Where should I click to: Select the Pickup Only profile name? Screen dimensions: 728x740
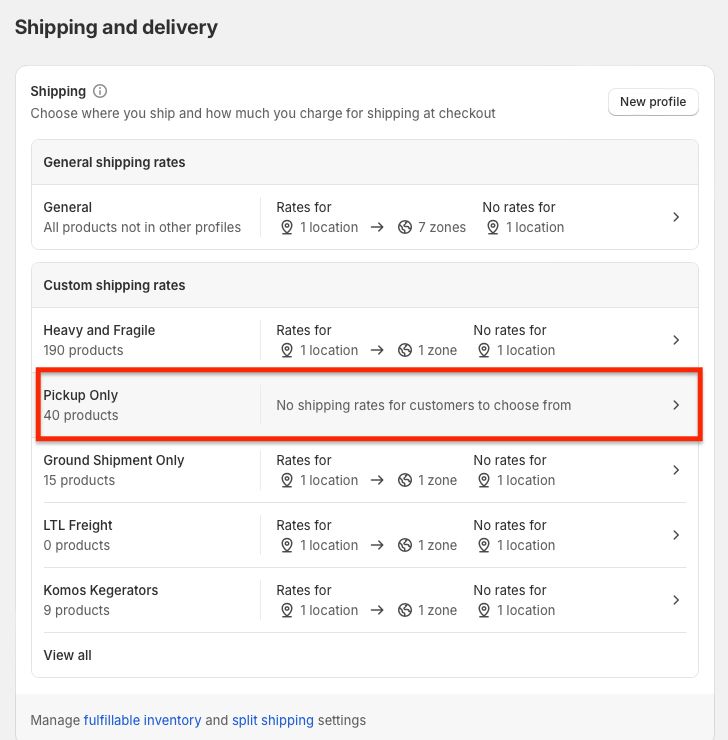[x=81, y=395]
